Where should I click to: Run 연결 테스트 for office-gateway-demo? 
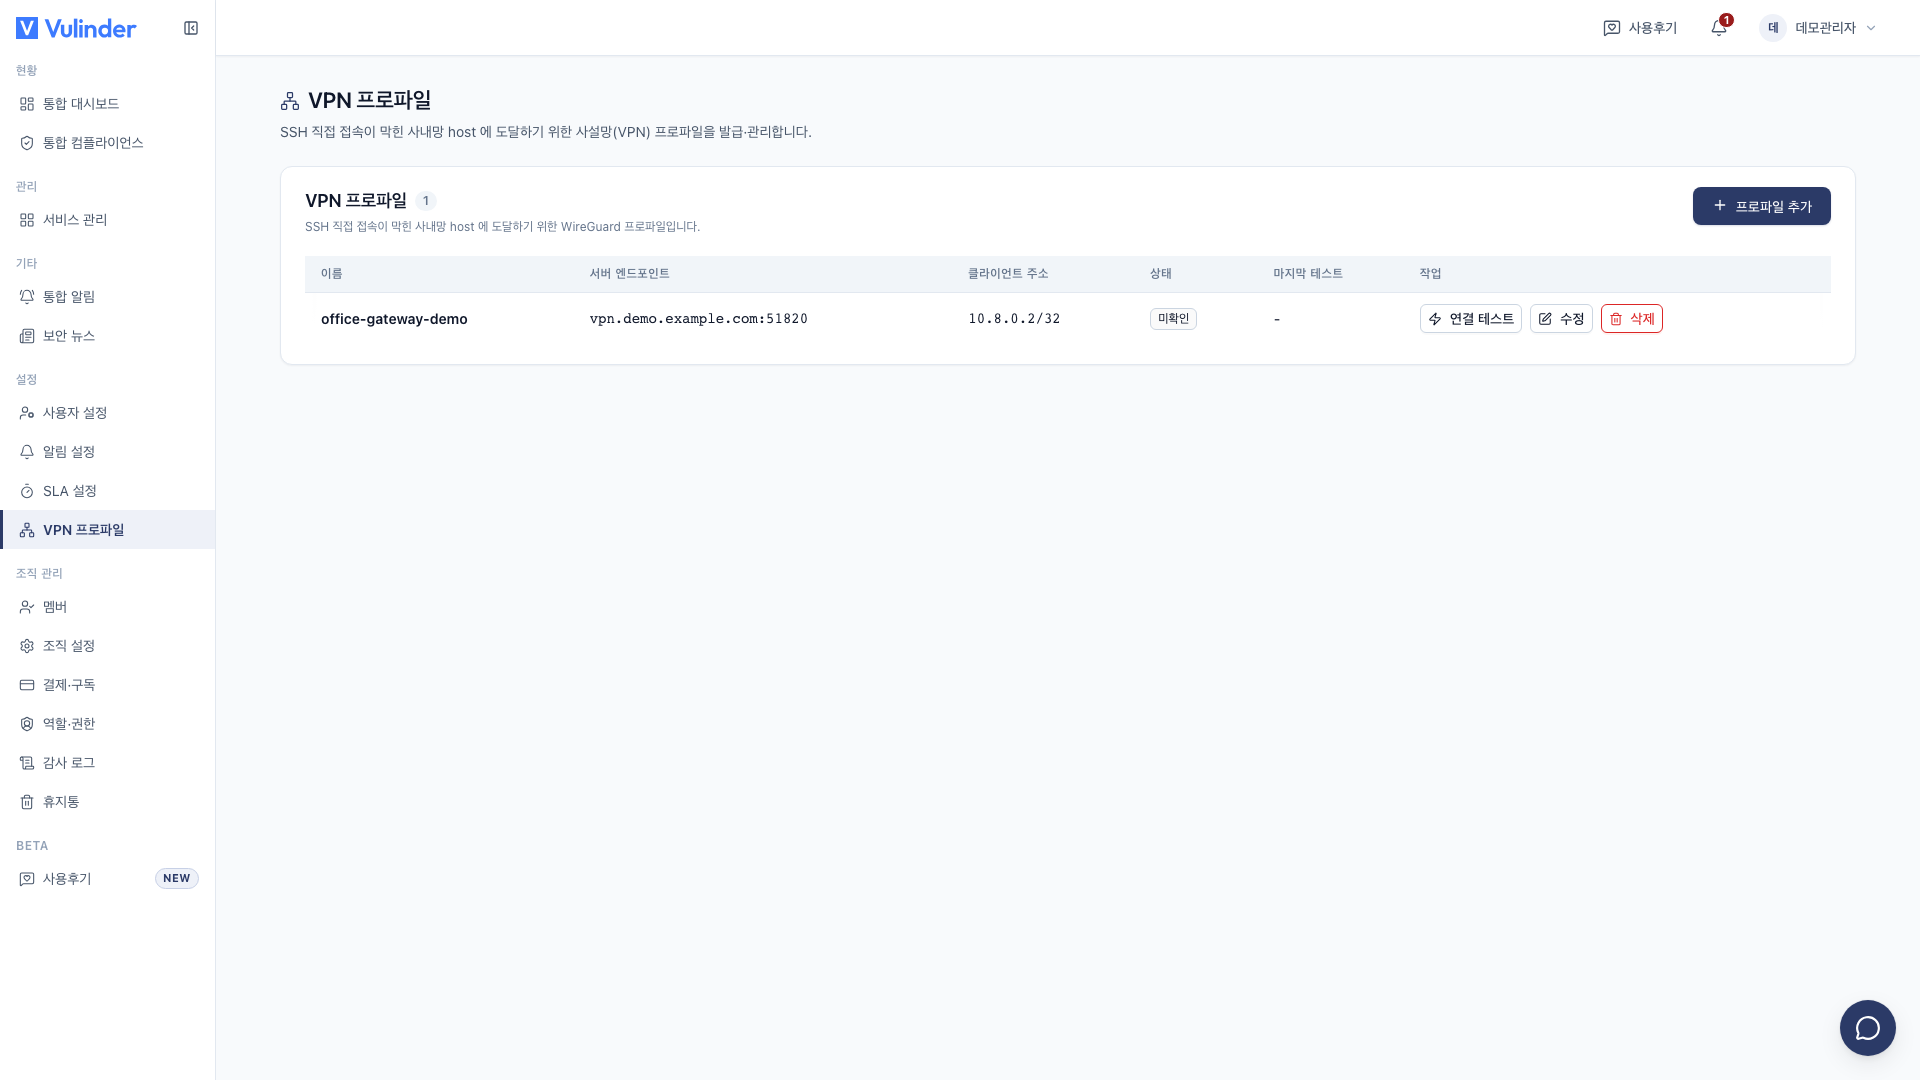(x=1471, y=319)
